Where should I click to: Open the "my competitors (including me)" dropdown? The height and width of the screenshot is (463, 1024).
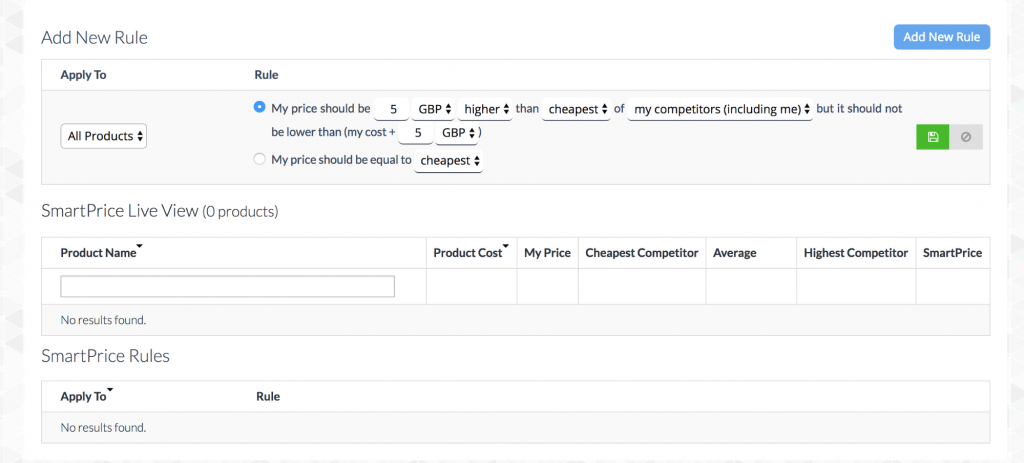720,109
